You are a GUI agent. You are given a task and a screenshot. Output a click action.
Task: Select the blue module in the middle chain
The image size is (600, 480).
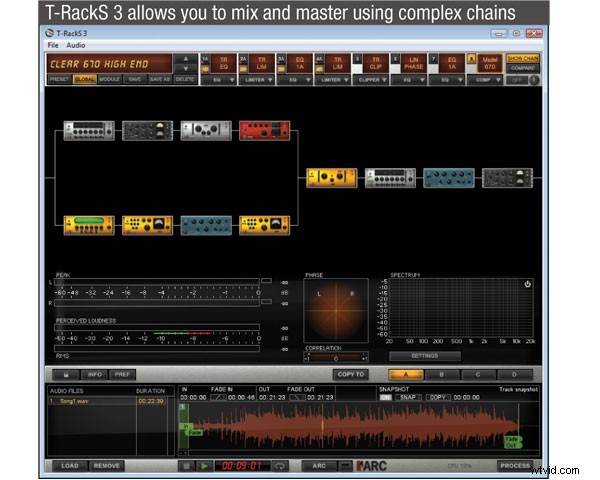tap(449, 178)
